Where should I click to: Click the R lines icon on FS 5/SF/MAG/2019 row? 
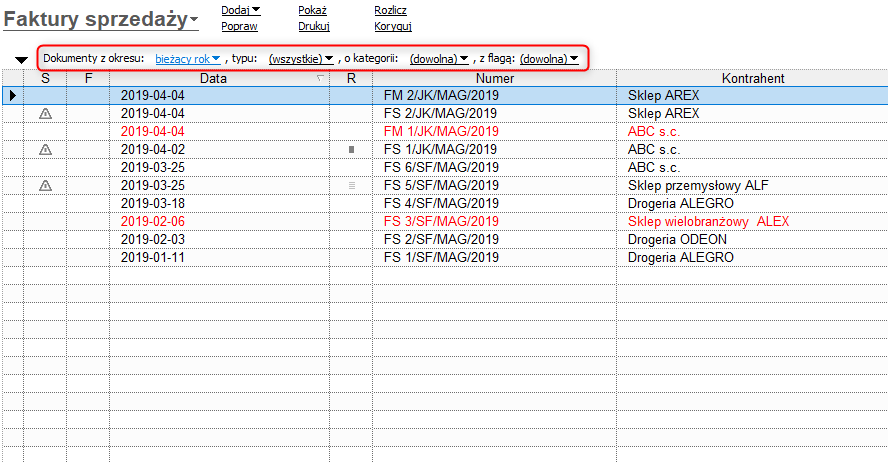pyautogui.click(x=351, y=186)
